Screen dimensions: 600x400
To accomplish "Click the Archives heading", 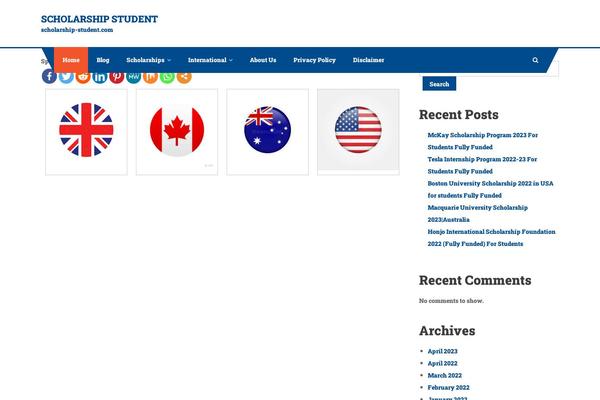I will tap(447, 331).
